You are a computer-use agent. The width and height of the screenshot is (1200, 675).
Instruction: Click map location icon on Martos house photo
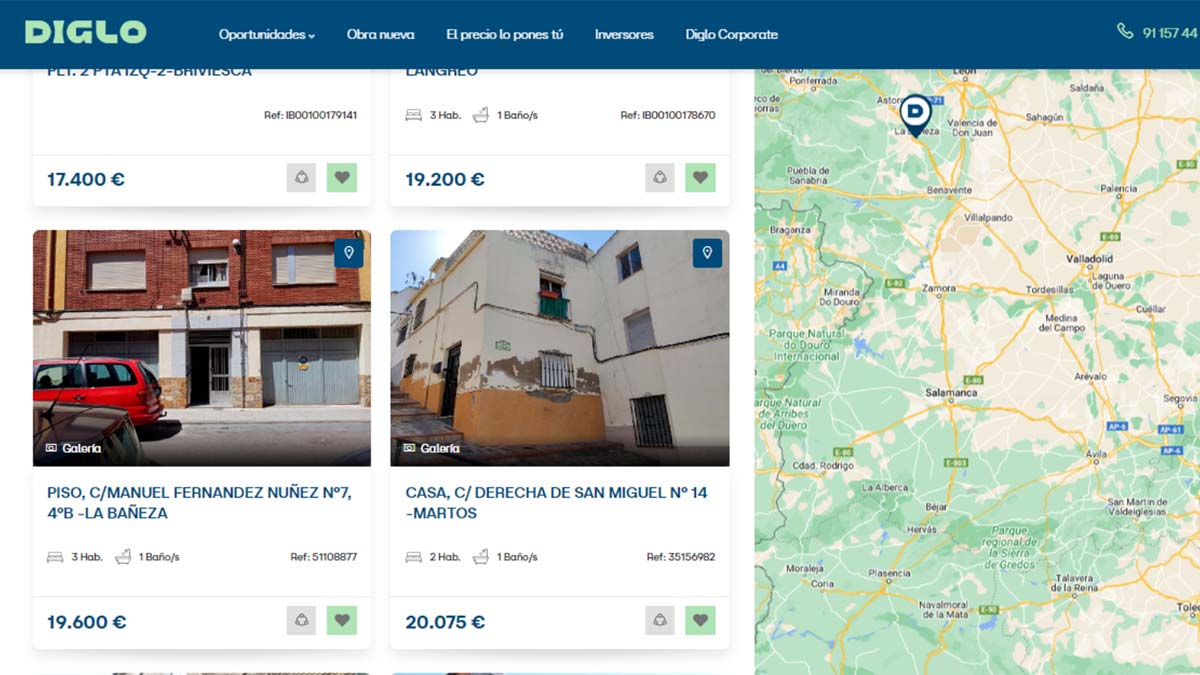point(707,253)
